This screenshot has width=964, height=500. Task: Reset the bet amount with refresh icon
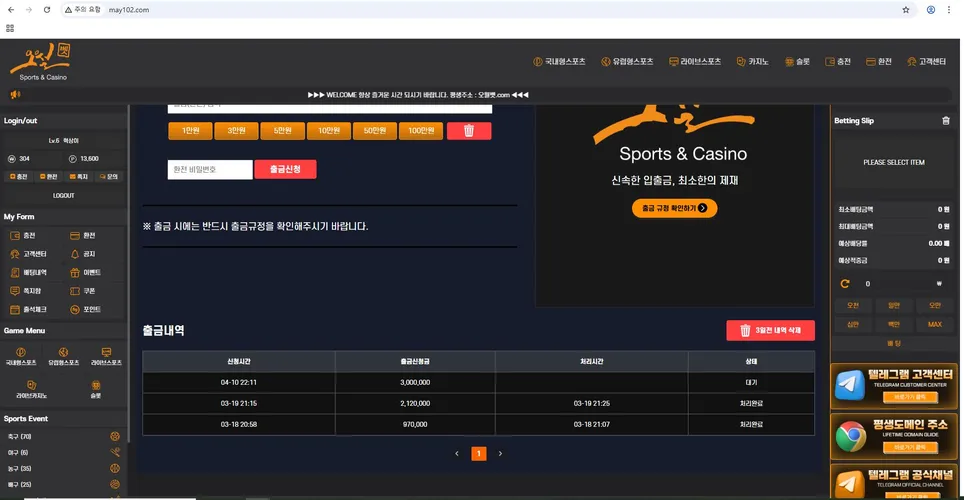(x=845, y=284)
